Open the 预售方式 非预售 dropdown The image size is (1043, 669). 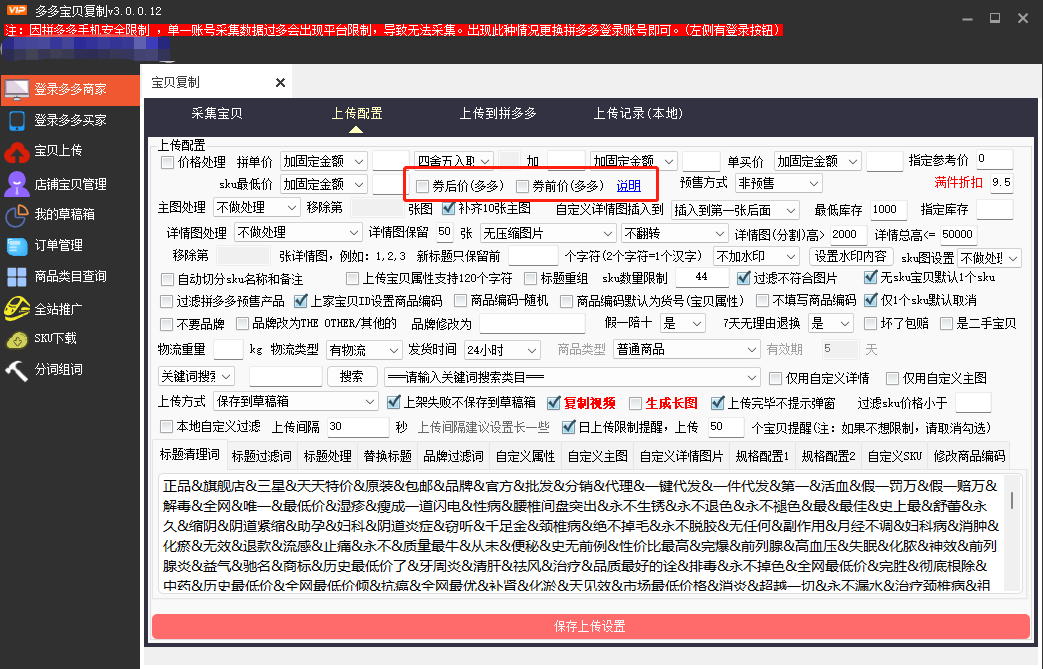(x=778, y=183)
